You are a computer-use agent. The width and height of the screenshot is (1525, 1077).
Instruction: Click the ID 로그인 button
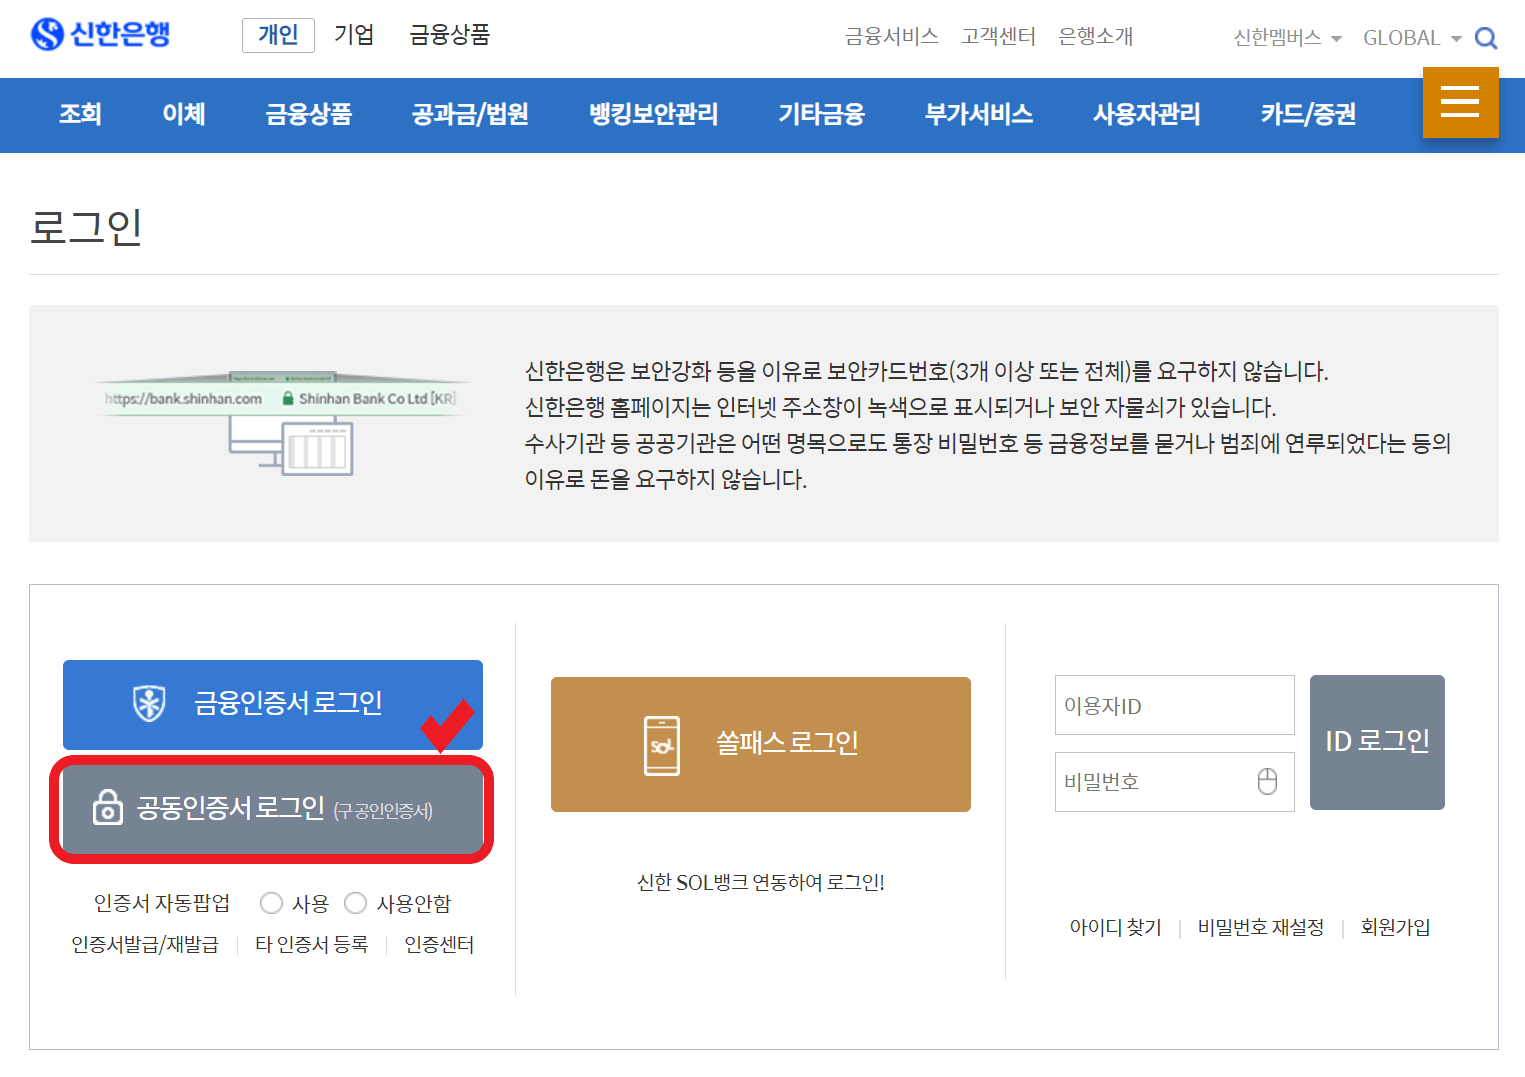(x=1377, y=742)
